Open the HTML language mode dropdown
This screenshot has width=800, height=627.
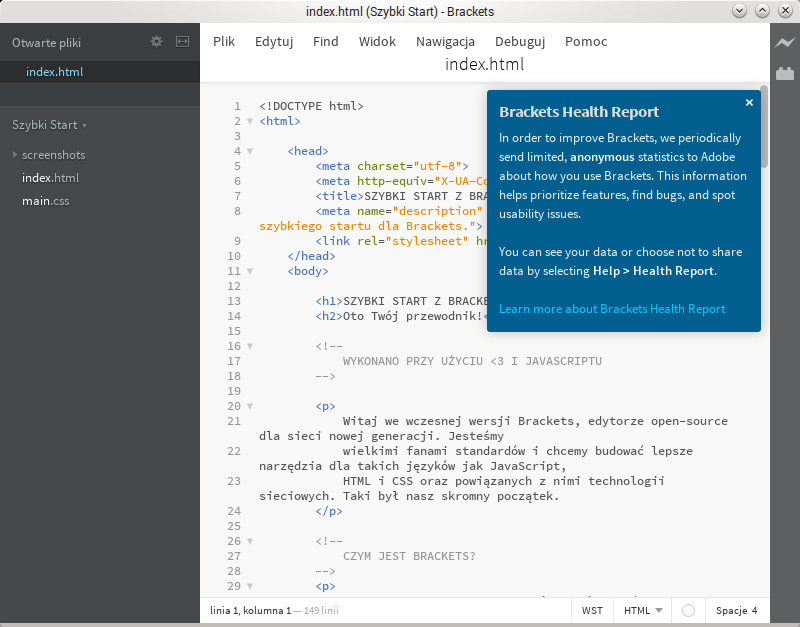[643, 610]
